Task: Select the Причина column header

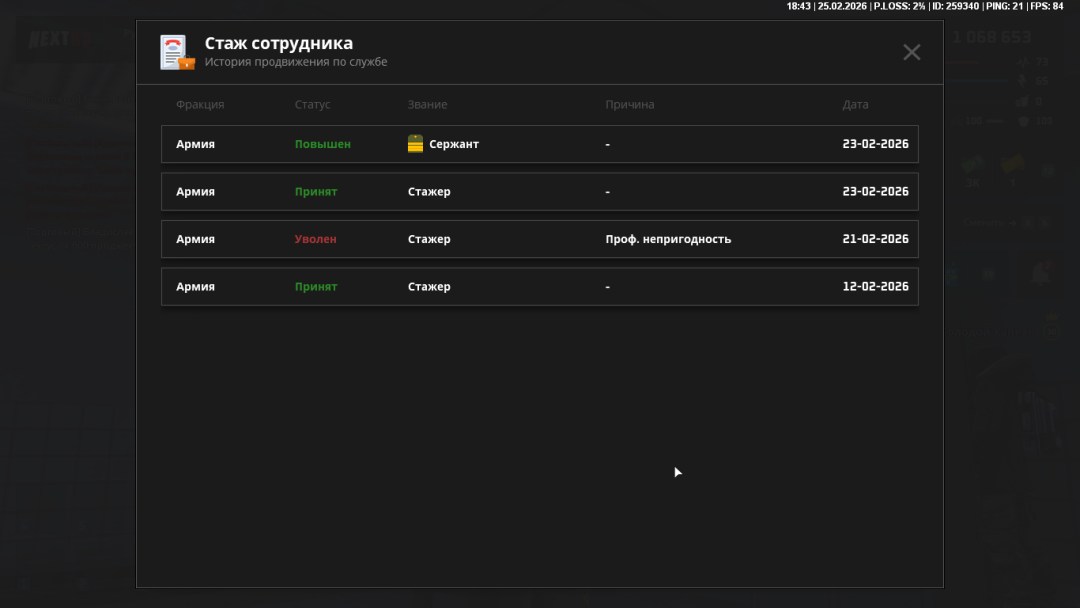Action: point(629,105)
